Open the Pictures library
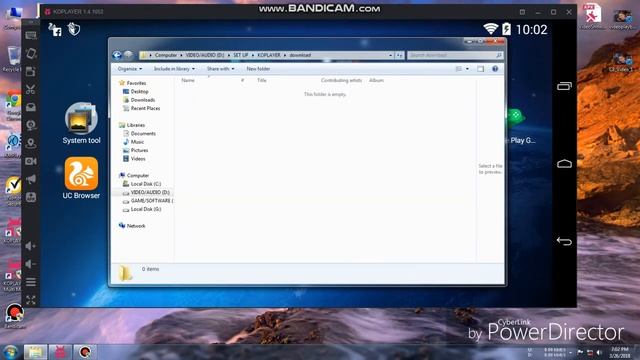The height and width of the screenshot is (360, 640). coord(136,150)
